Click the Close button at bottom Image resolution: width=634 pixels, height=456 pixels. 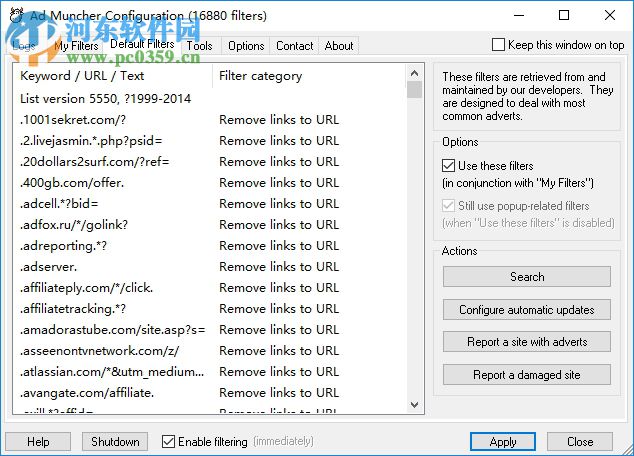point(580,441)
